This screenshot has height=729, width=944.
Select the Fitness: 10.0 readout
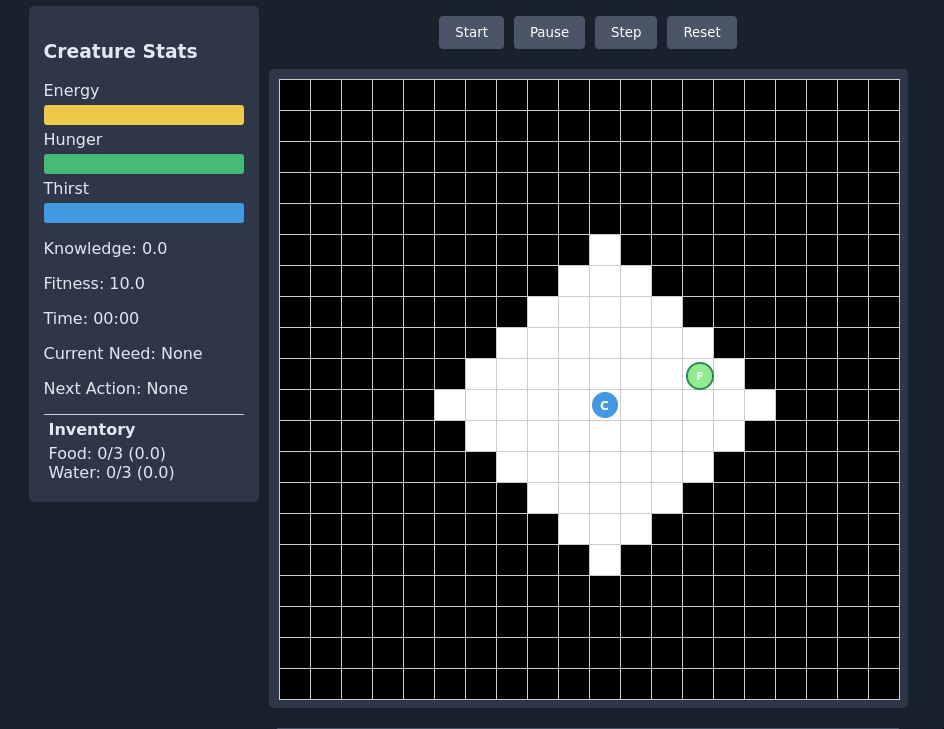click(94, 283)
